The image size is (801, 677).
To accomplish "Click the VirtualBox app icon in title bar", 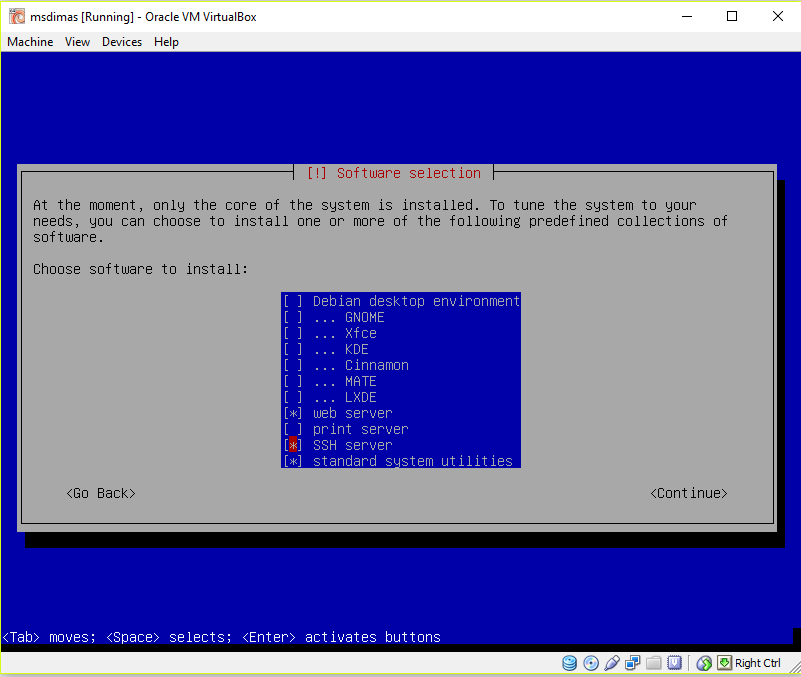I will 16,16.
